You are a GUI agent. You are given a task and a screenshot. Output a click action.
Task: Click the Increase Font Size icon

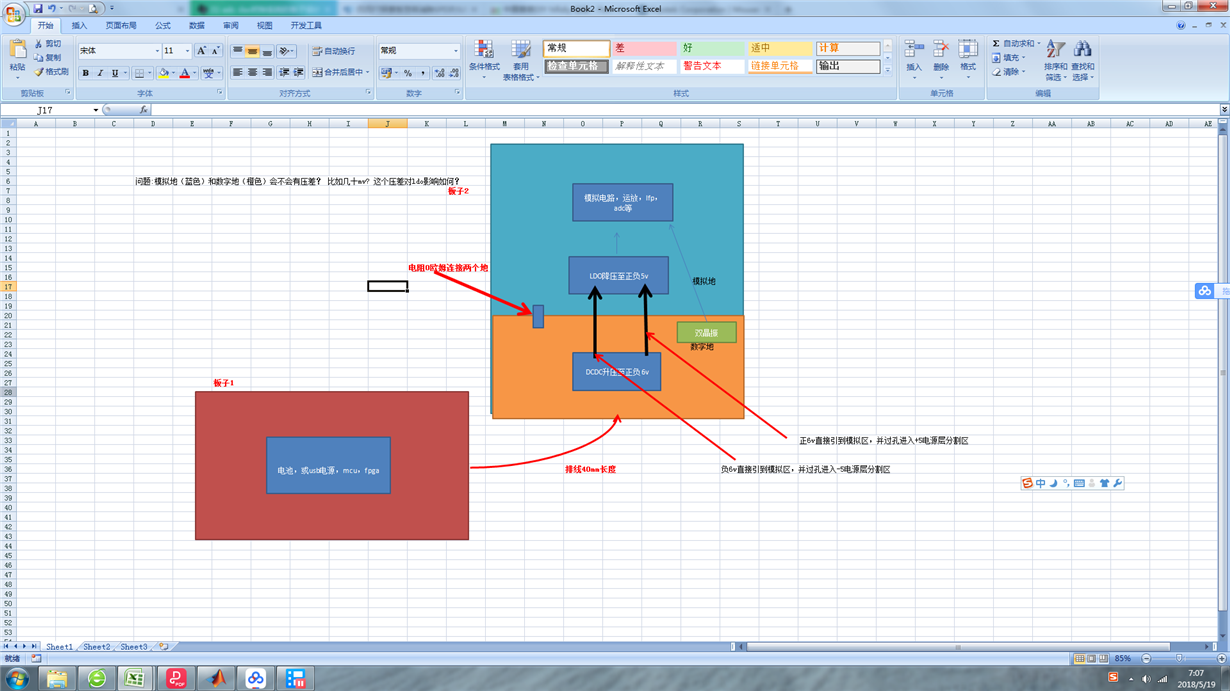click(x=201, y=51)
